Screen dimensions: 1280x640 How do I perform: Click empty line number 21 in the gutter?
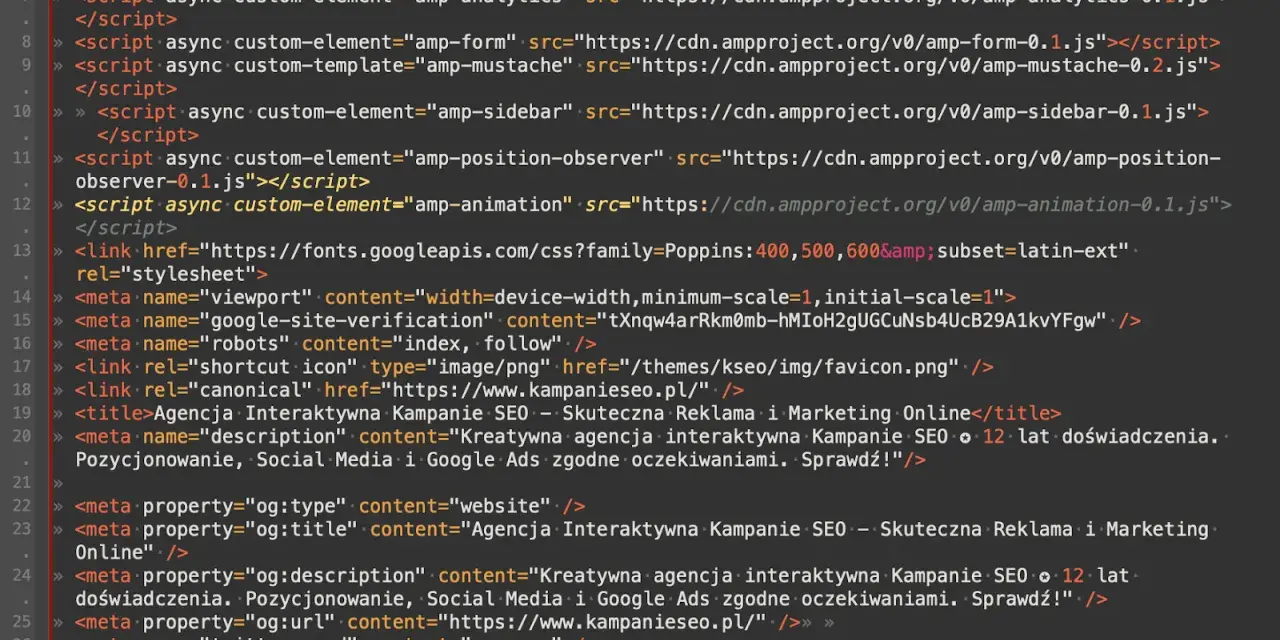[x=21, y=482]
